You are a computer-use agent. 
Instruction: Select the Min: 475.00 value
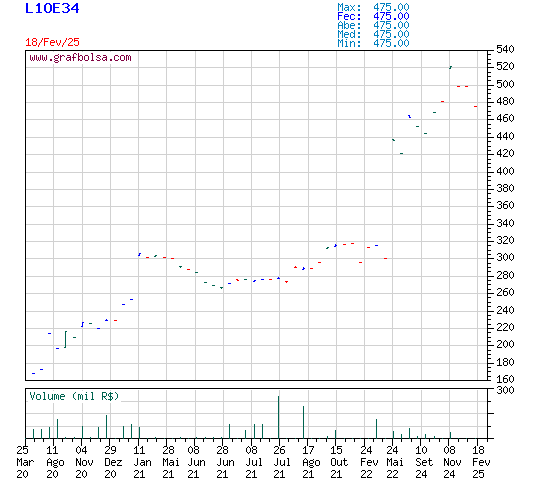click(373, 43)
